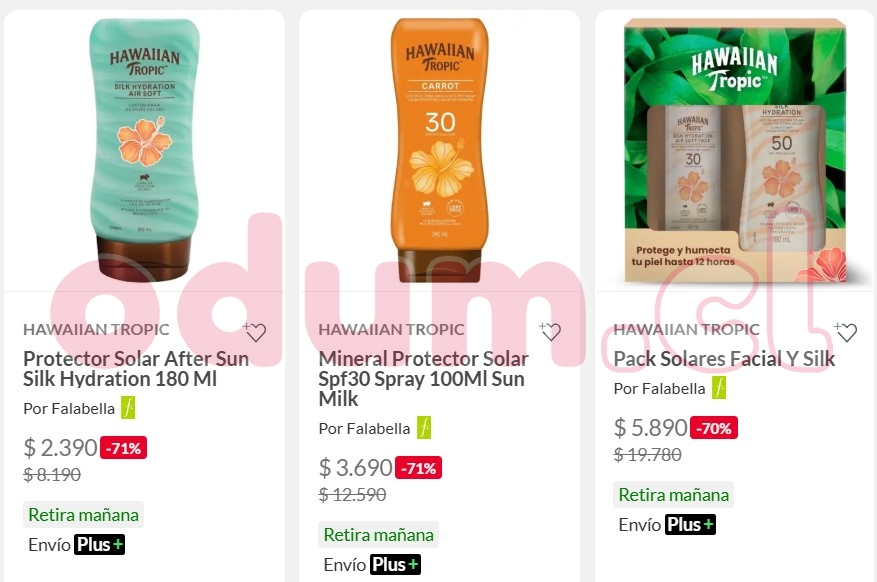Click the Plus+ badge on Mineral Protector shipping
Viewport: 877px width, 582px height.
[x=394, y=565]
